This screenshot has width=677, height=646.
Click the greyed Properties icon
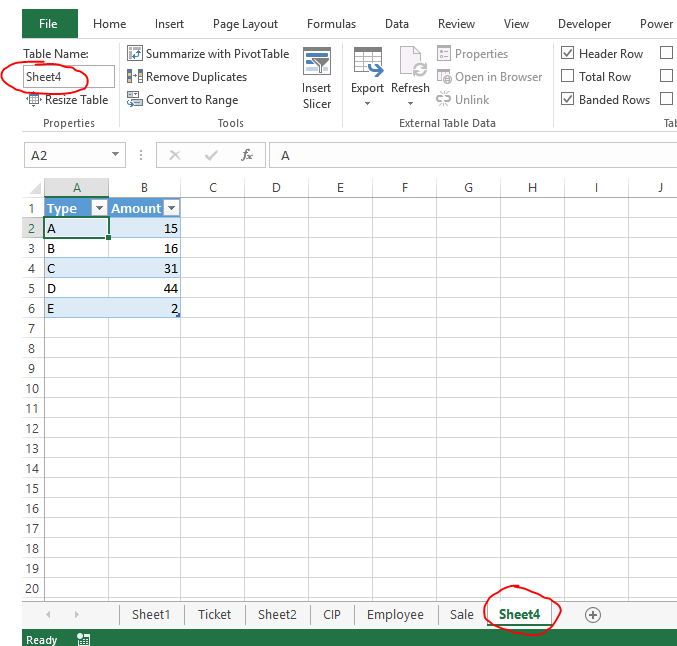pos(443,54)
